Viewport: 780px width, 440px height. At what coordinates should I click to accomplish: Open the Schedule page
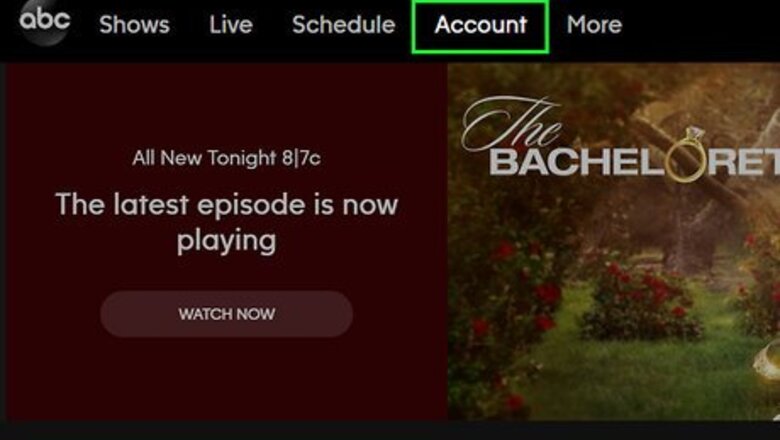[344, 25]
